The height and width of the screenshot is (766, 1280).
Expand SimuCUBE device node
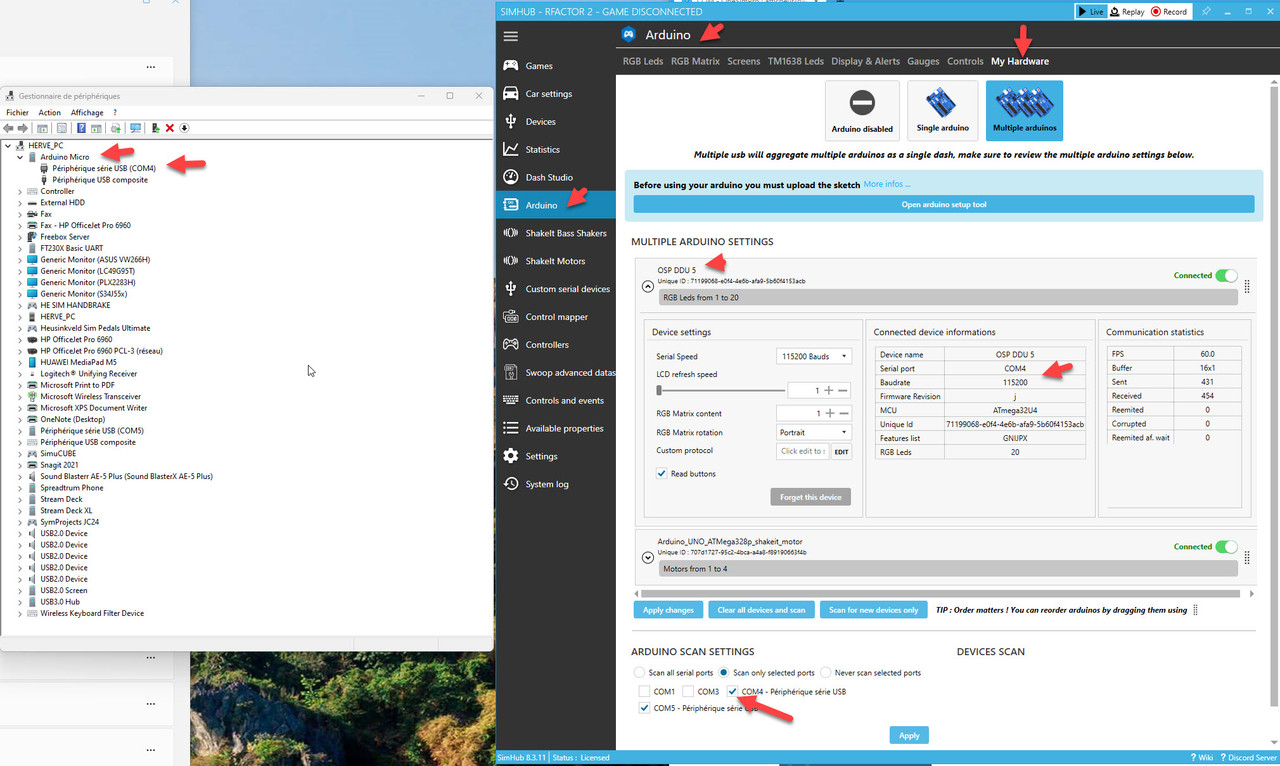point(20,453)
